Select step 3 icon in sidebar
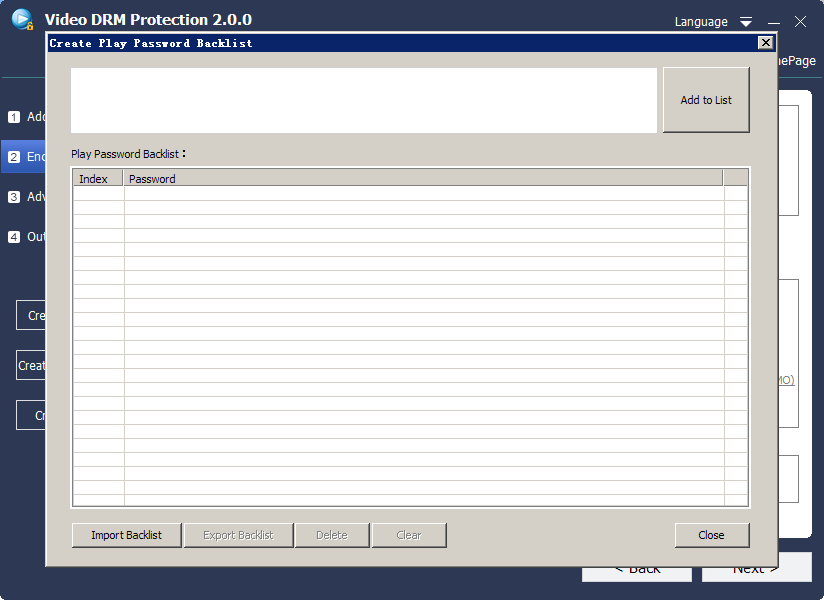This screenshot has height=600, width=824. point(14,197)
